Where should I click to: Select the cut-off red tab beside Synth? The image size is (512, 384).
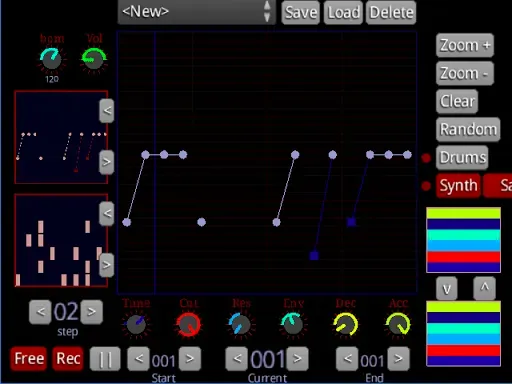498,185
